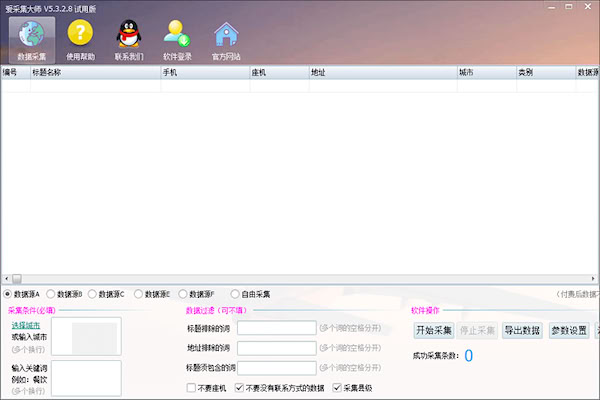600x400 pixels.
Task: Open 使用帮助 question mark icon
Action: [80, 40]
